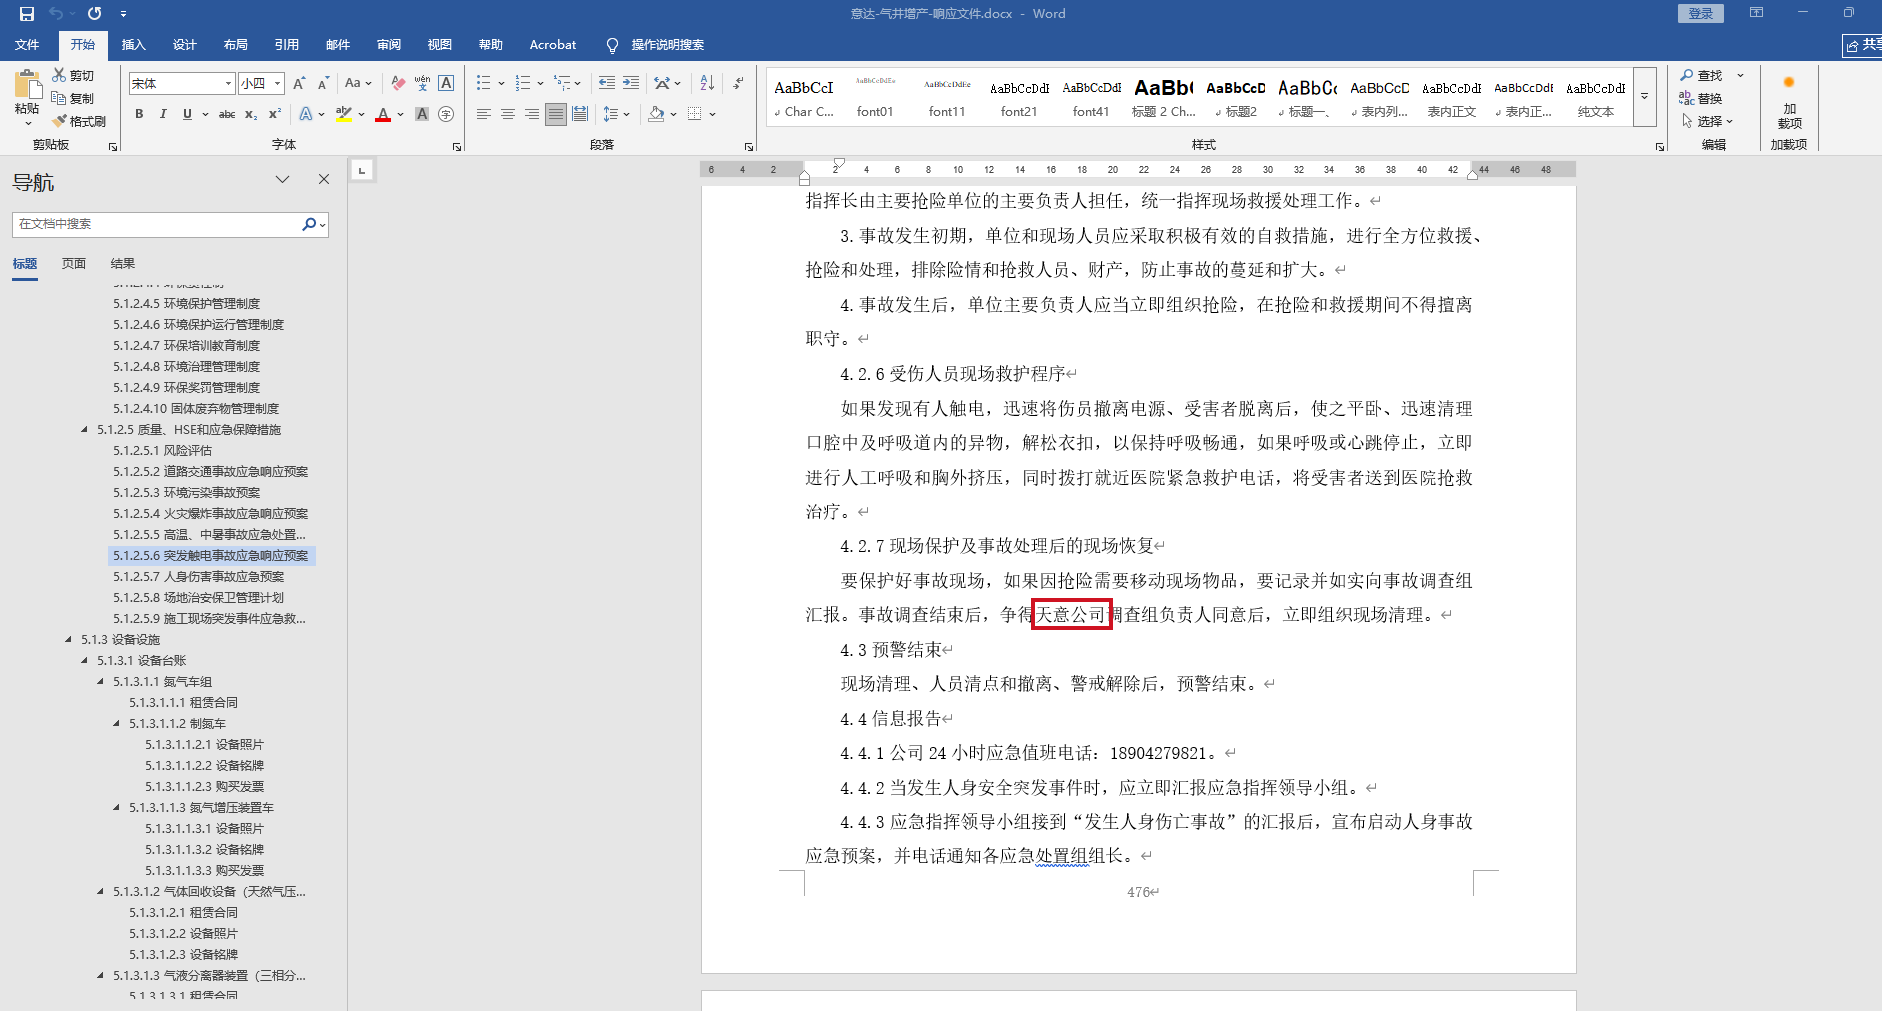Toggle underline formatting
The image size is (1882, 1011).
click(x=187, y=114)
